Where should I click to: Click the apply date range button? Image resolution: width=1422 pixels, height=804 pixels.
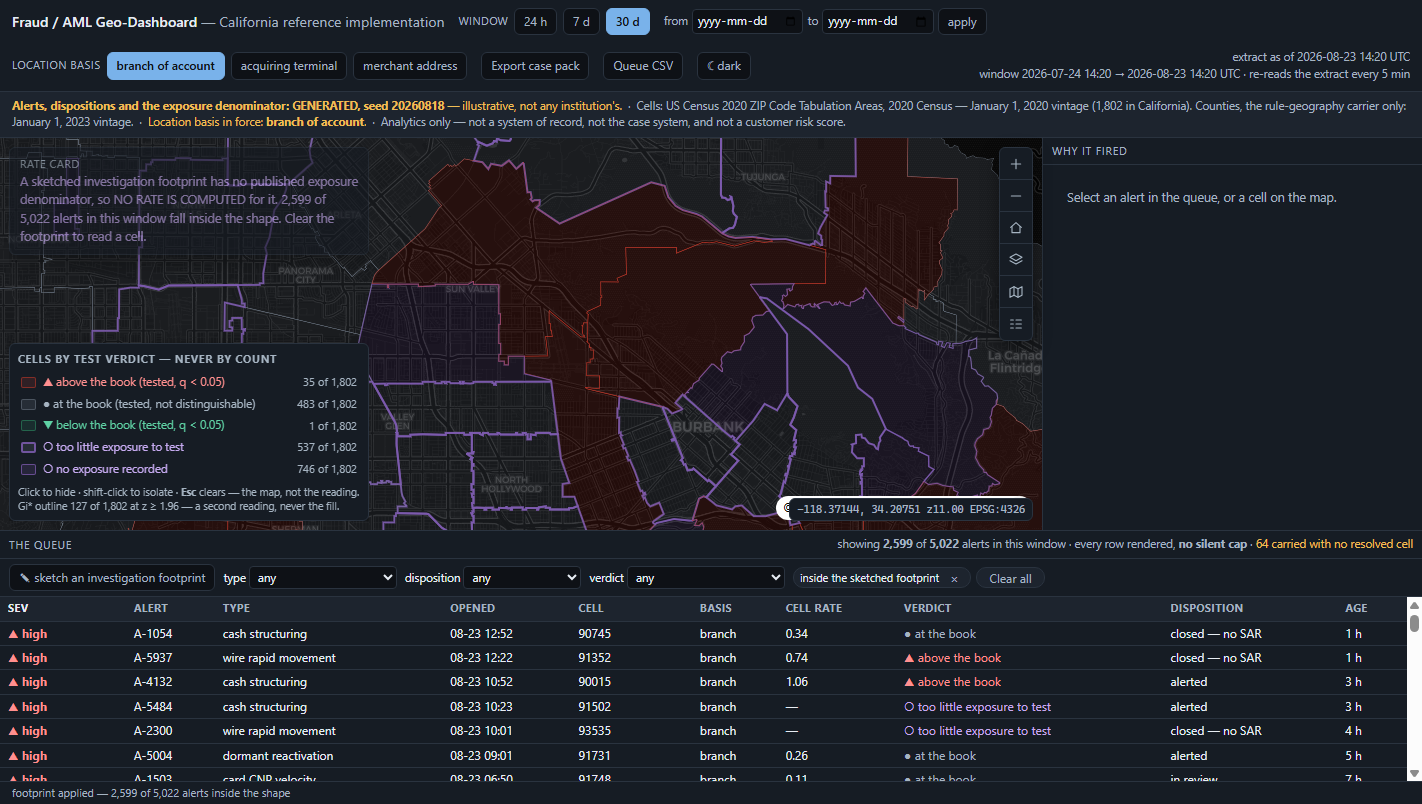coord(962,22)
